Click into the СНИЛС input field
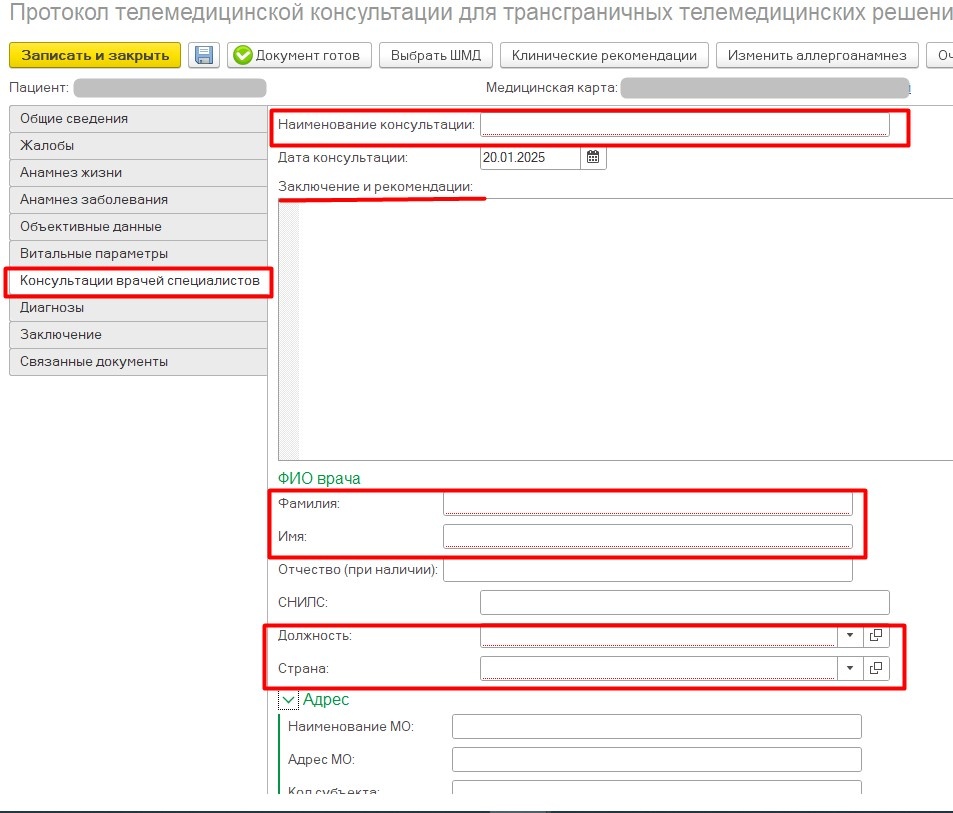This screenshot has width=953, height=813. pyautogui.click(x=684, y=602)
